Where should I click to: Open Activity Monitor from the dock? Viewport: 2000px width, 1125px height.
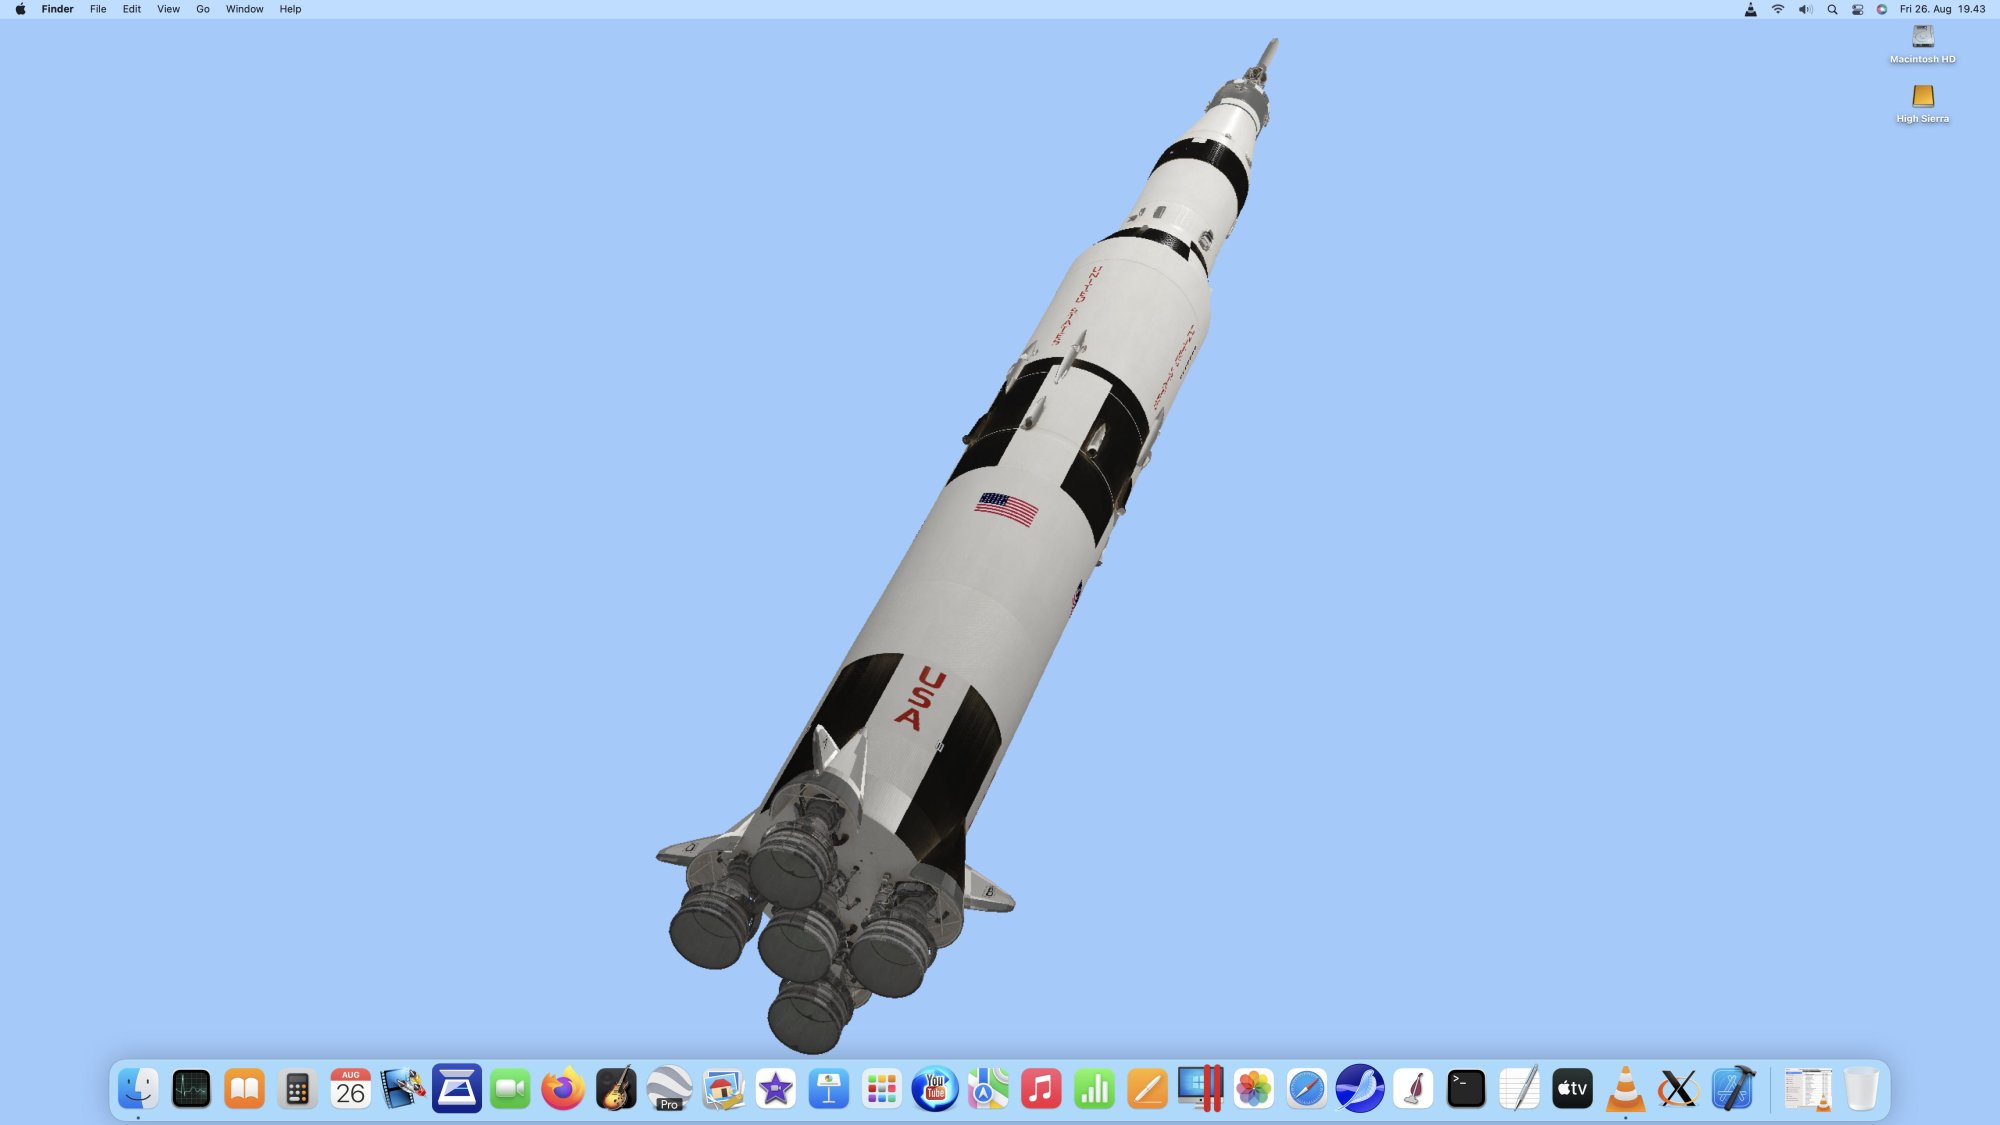[191, 1089]
